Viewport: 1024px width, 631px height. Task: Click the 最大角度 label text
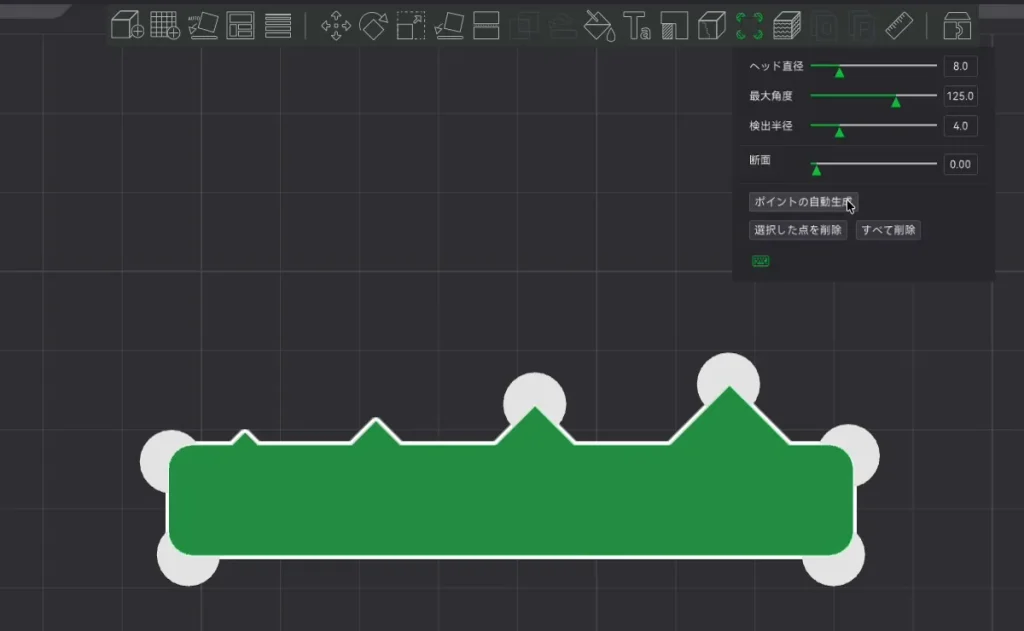[771, 96]
